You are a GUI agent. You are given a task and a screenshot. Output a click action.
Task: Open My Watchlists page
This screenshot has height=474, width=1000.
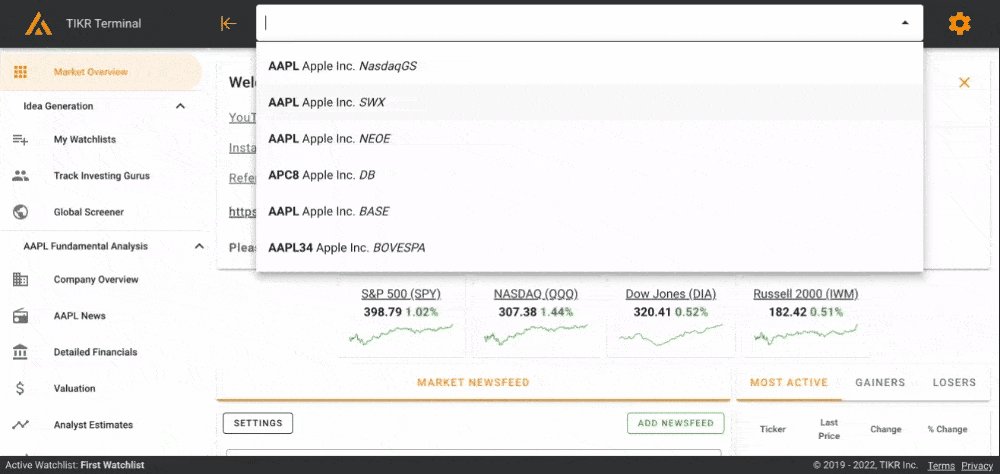click(x=85, y=139)
